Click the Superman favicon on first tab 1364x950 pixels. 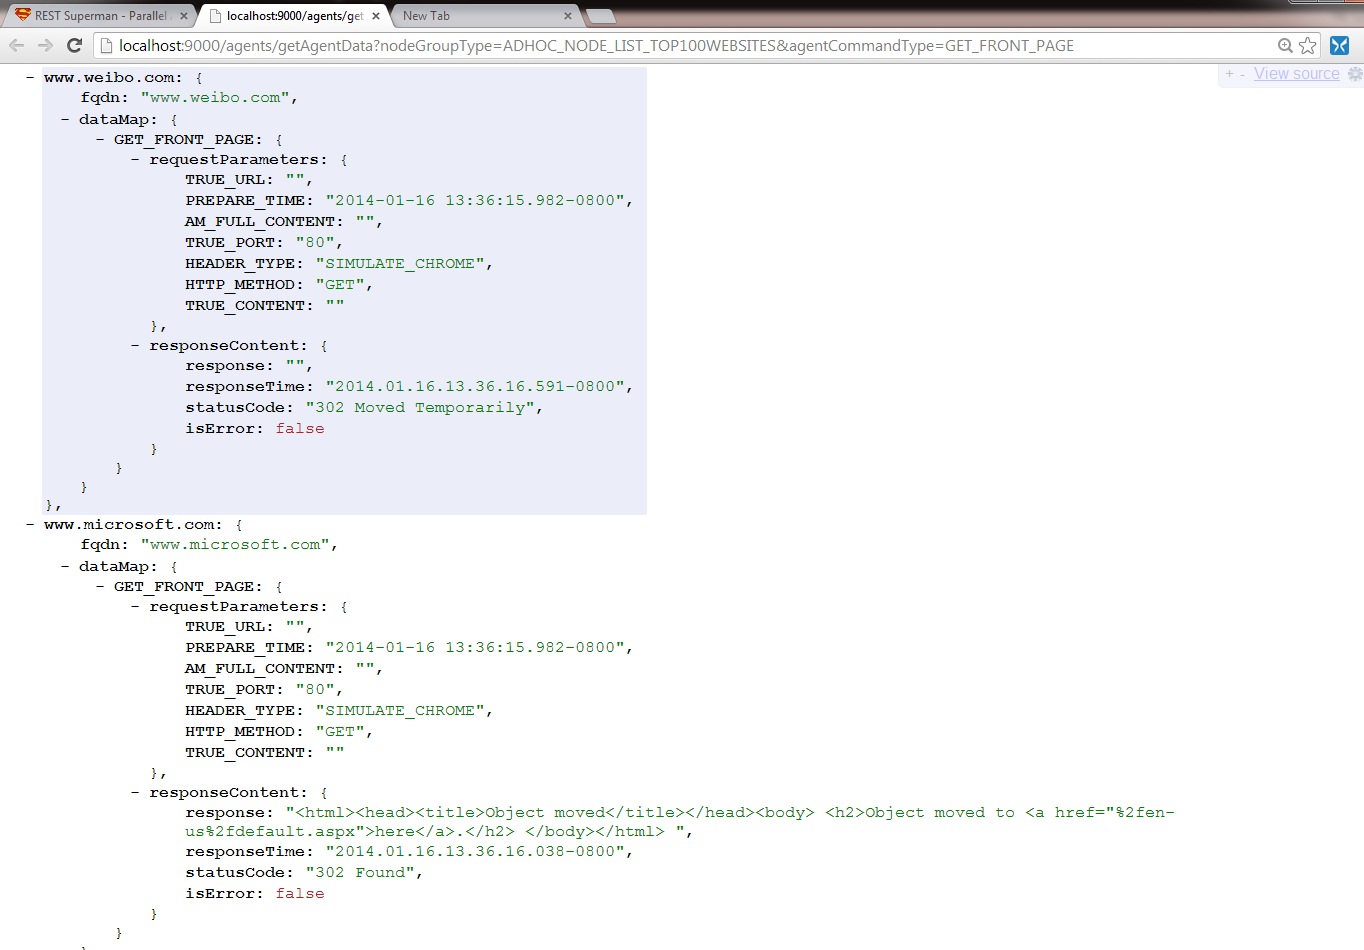pyautogui.click(x=23, y=15)
